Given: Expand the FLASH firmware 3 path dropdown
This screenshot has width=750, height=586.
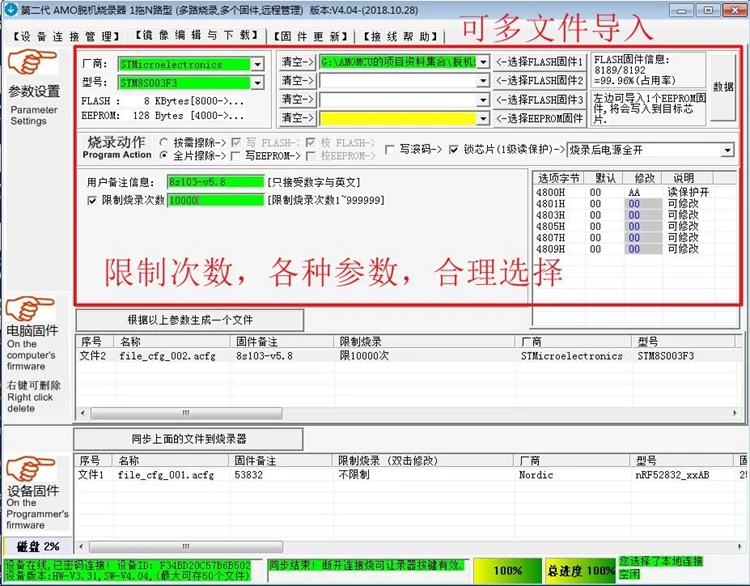Looking at the screenshot, I should point(483,100).
